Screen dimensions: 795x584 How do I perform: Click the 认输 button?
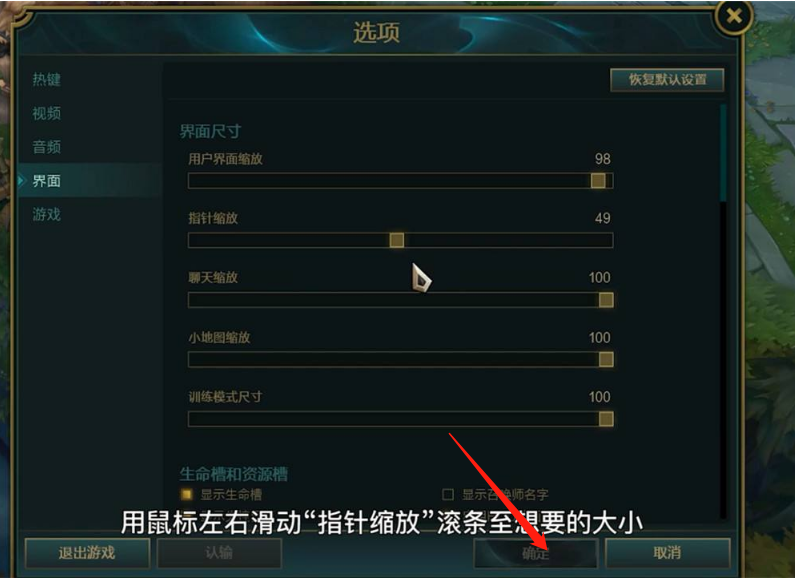(x=219, y=553)
